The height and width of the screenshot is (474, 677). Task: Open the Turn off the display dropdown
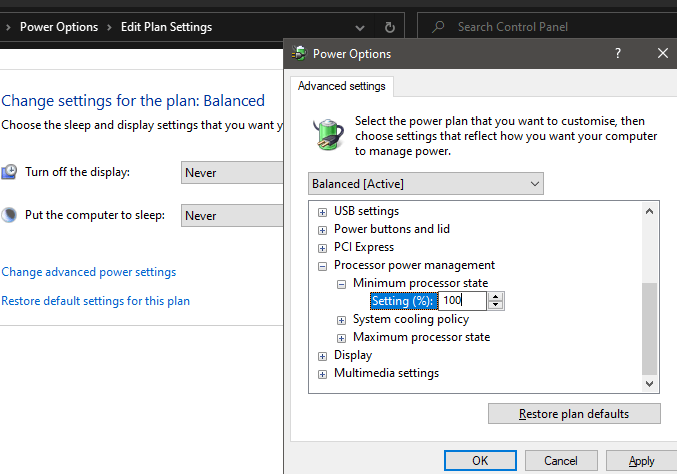pyautogui.click(x=232, y=172)
